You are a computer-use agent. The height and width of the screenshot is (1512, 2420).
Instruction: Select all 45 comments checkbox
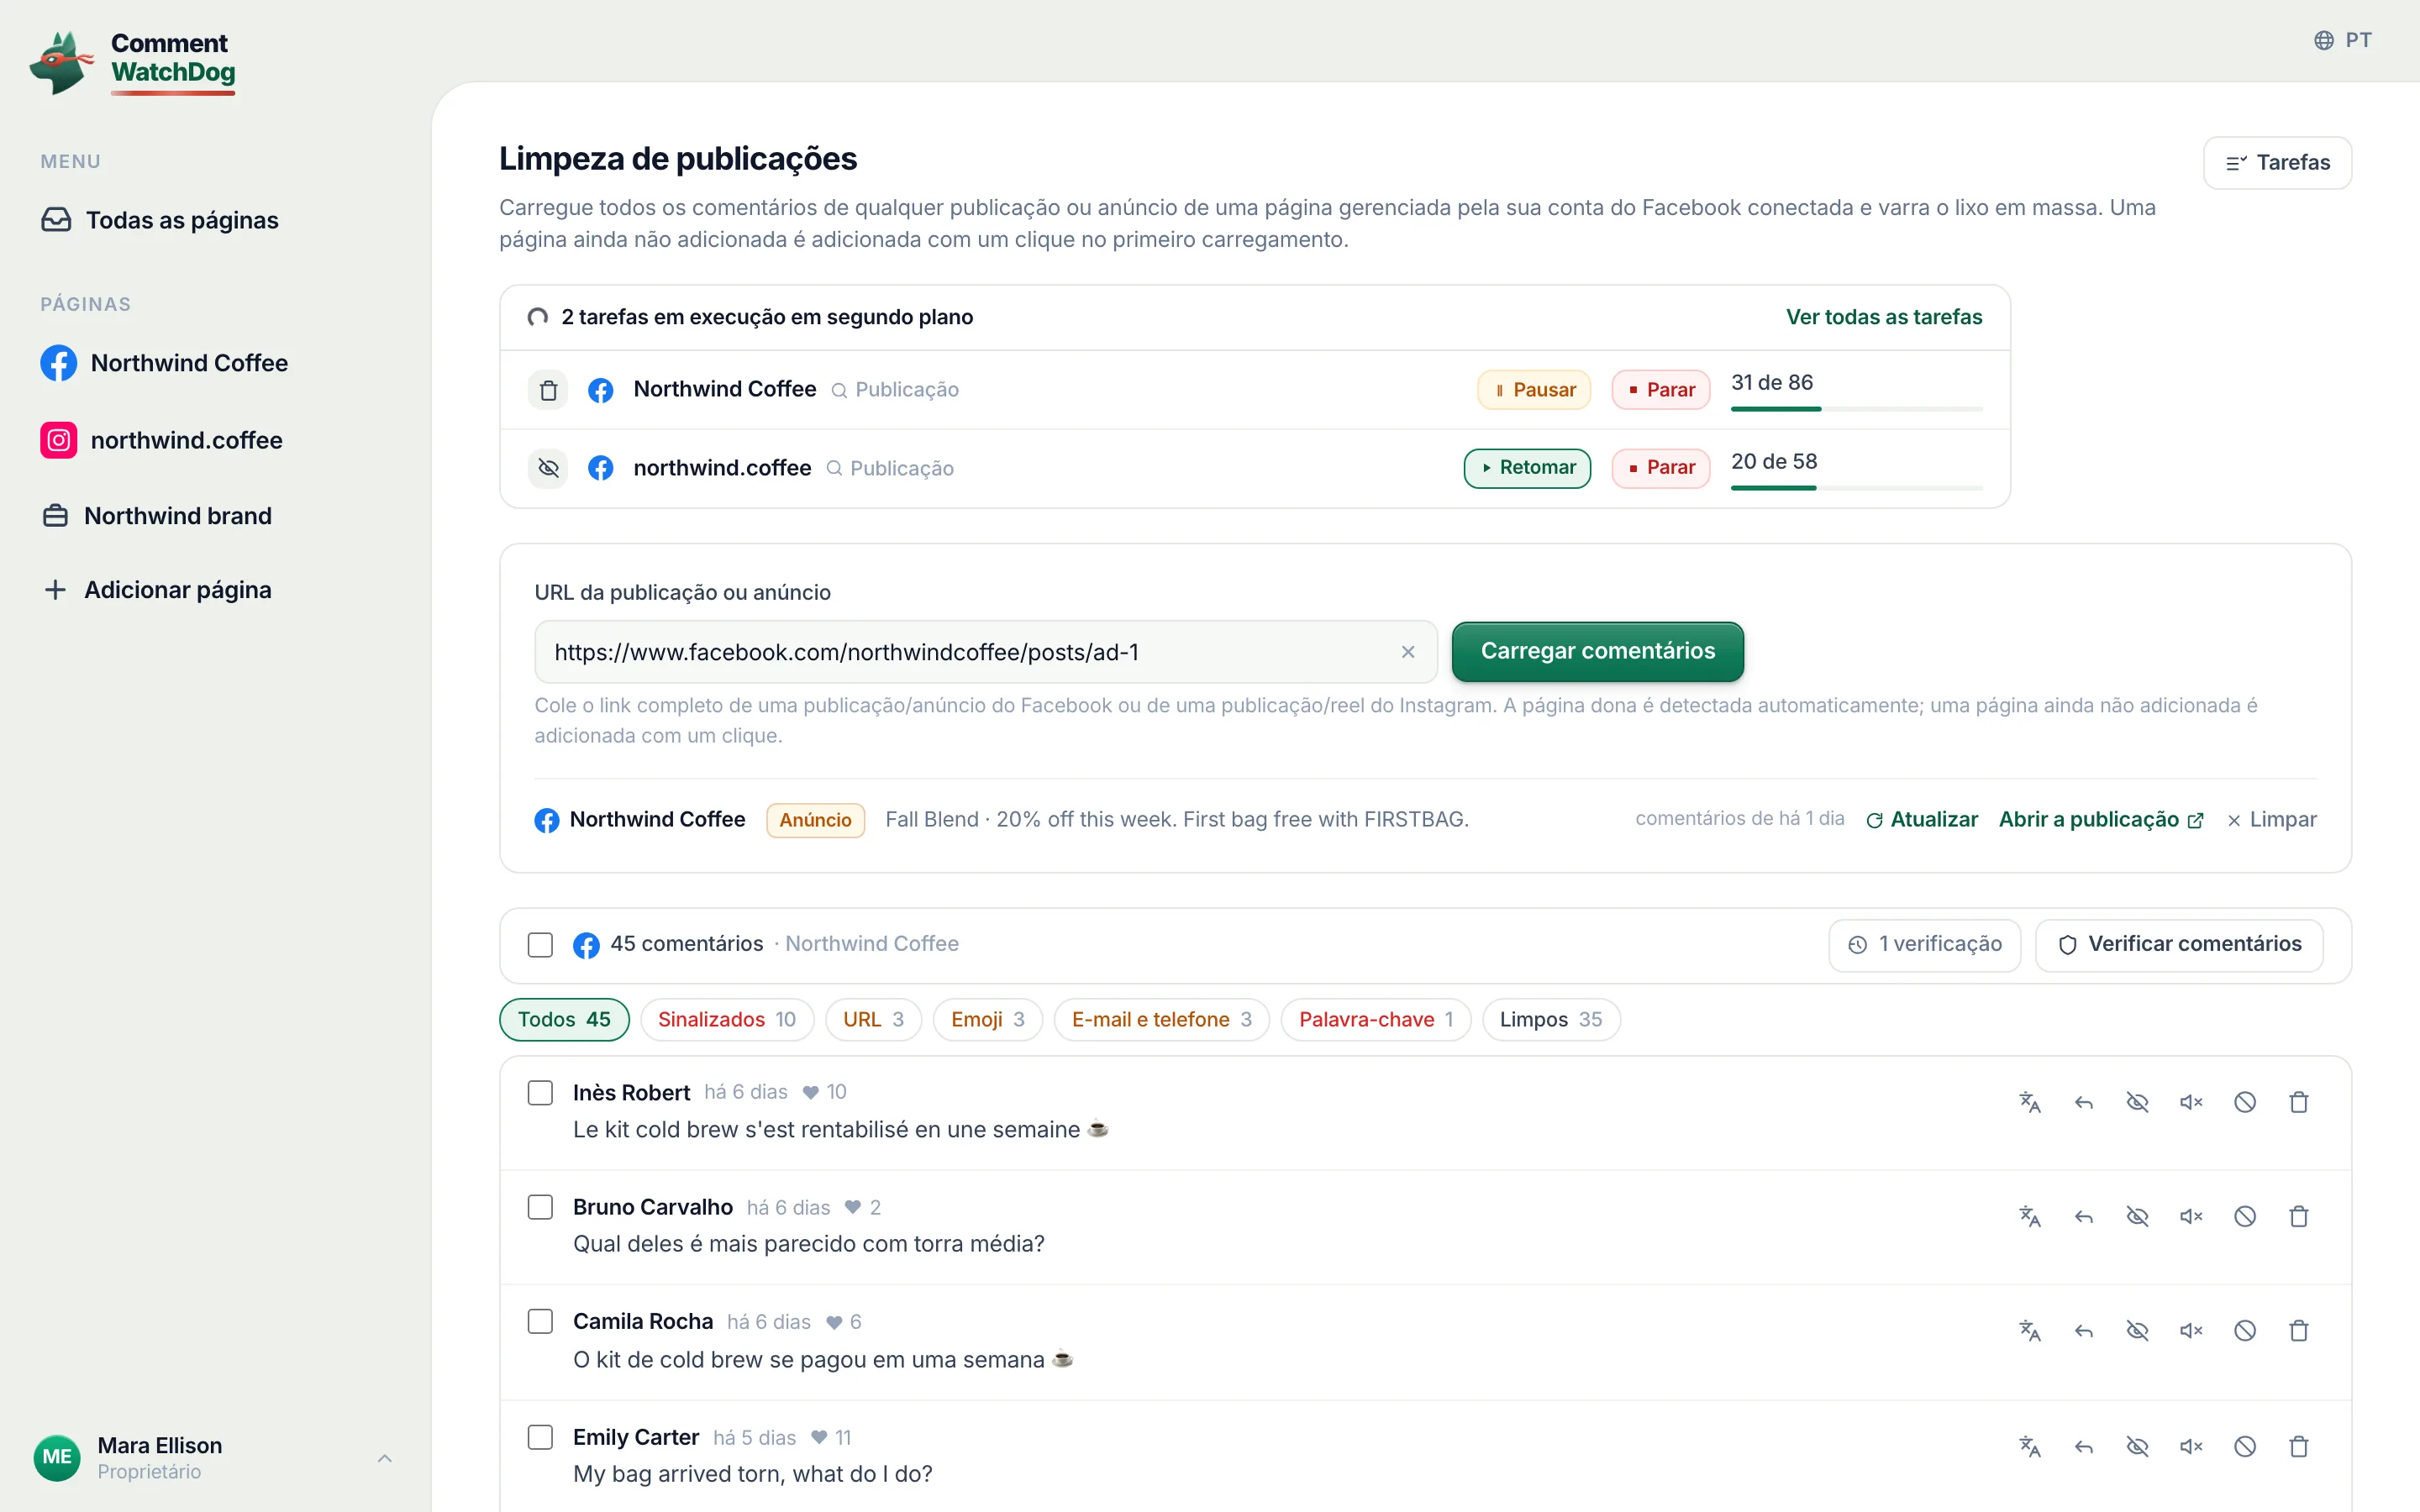[540, 945]
